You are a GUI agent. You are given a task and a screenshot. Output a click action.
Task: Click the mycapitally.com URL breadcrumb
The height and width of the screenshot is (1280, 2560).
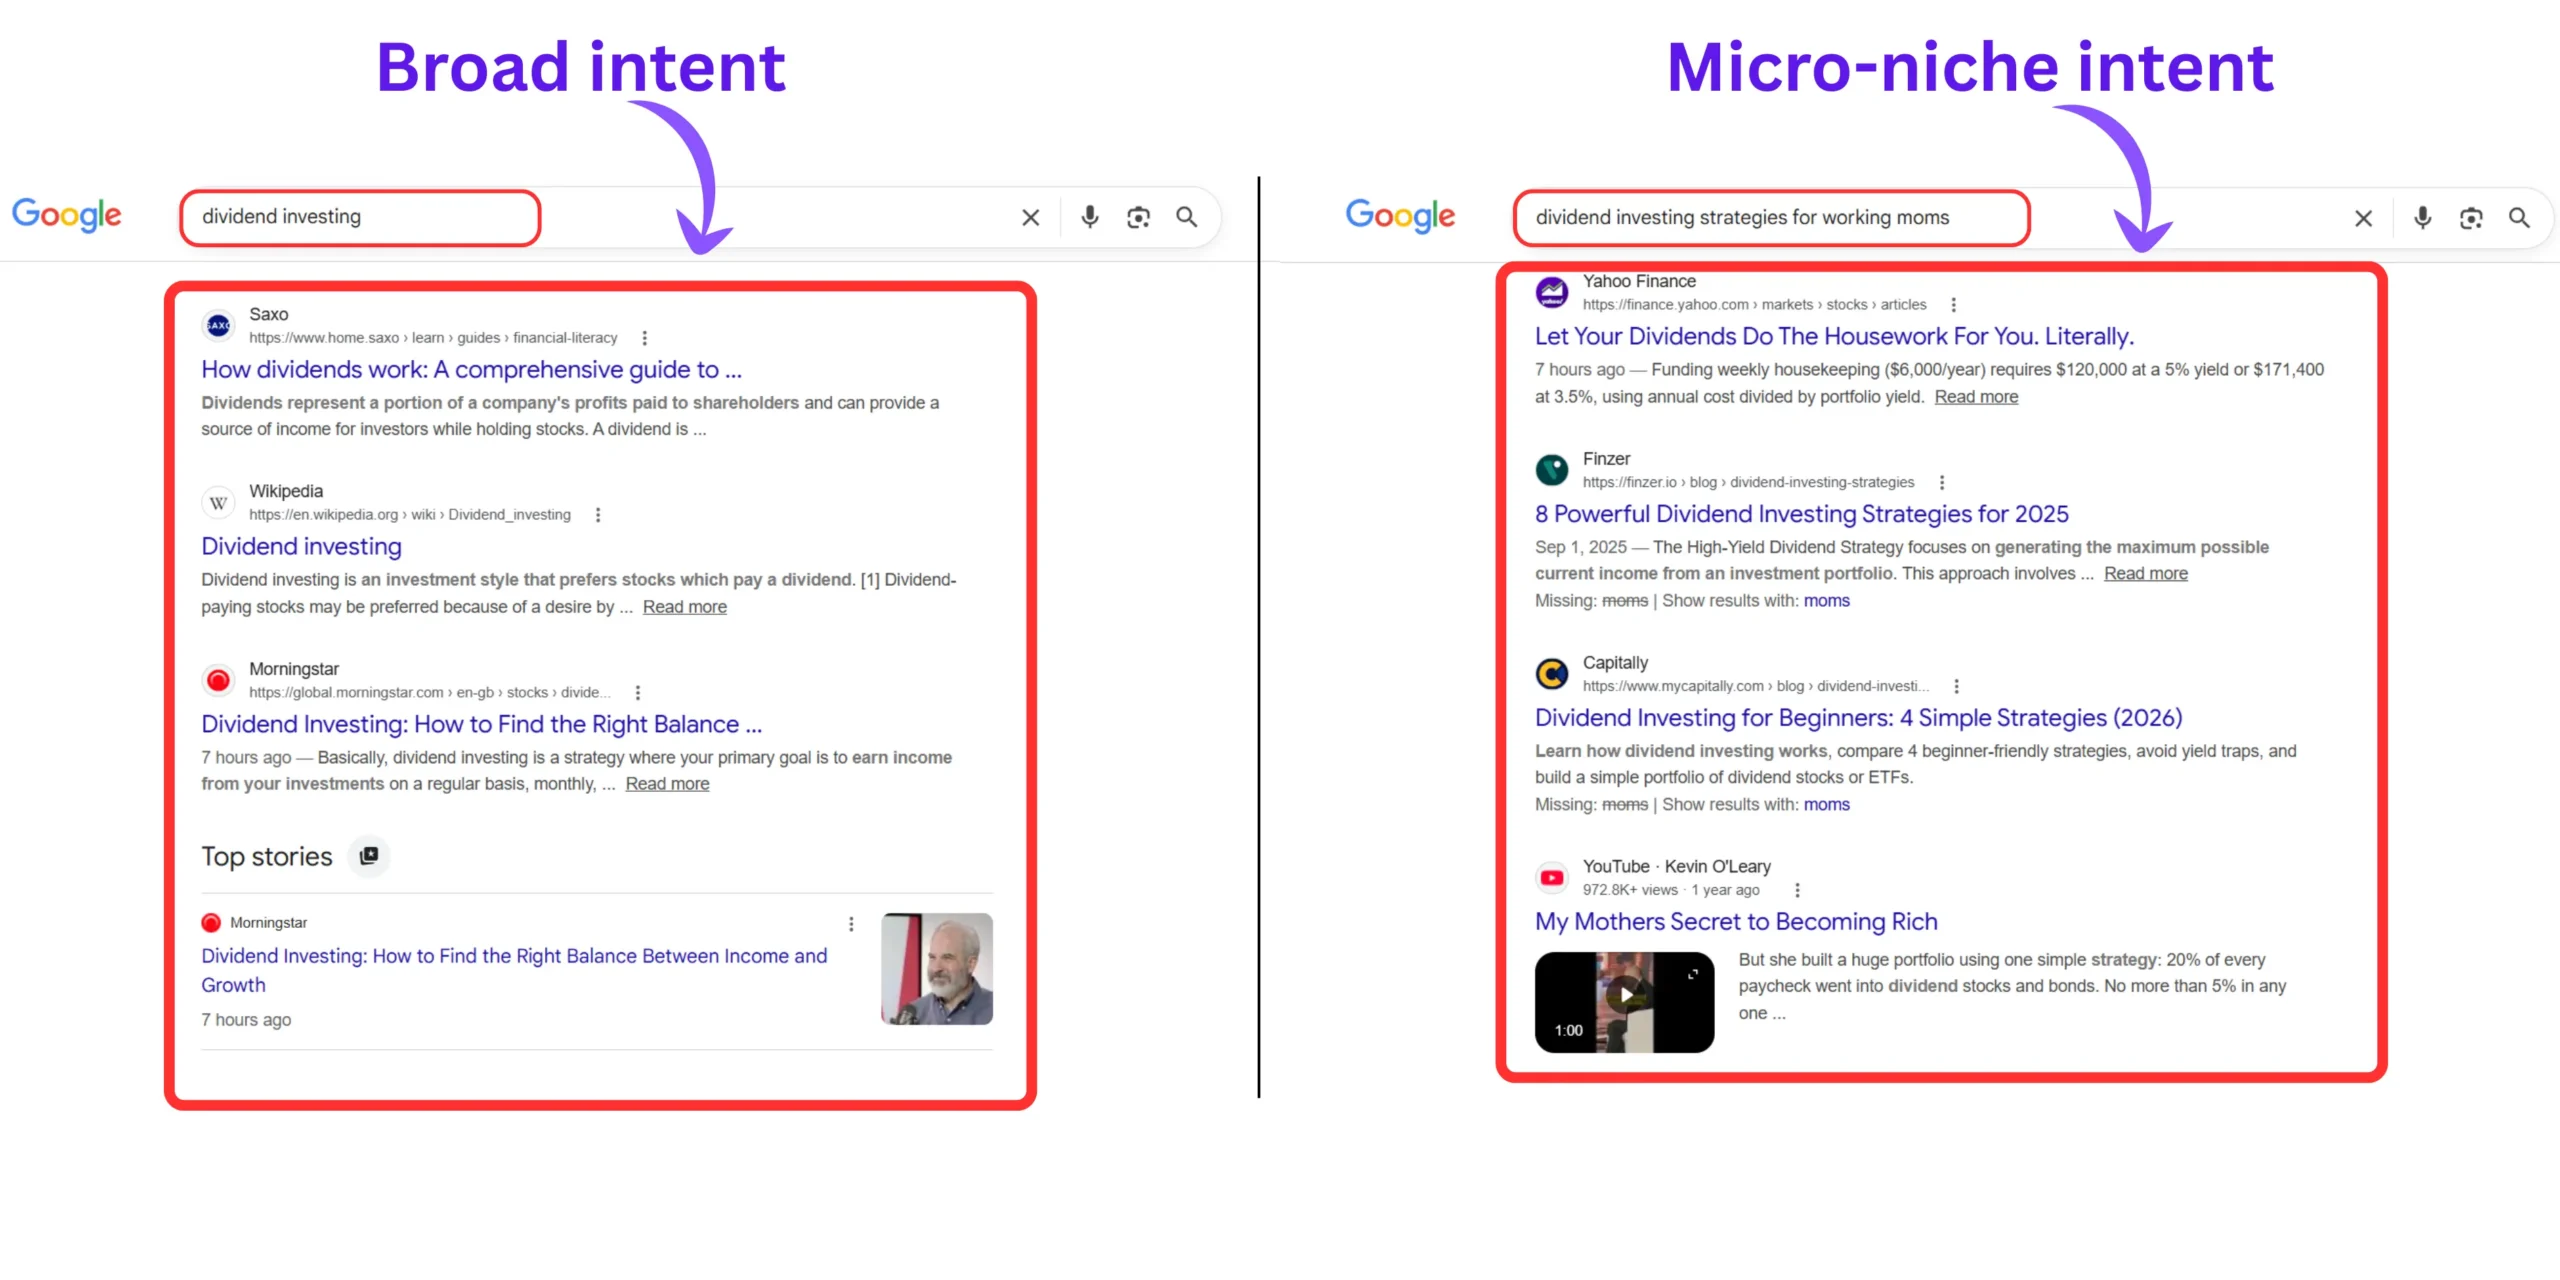pos(1756,686)
